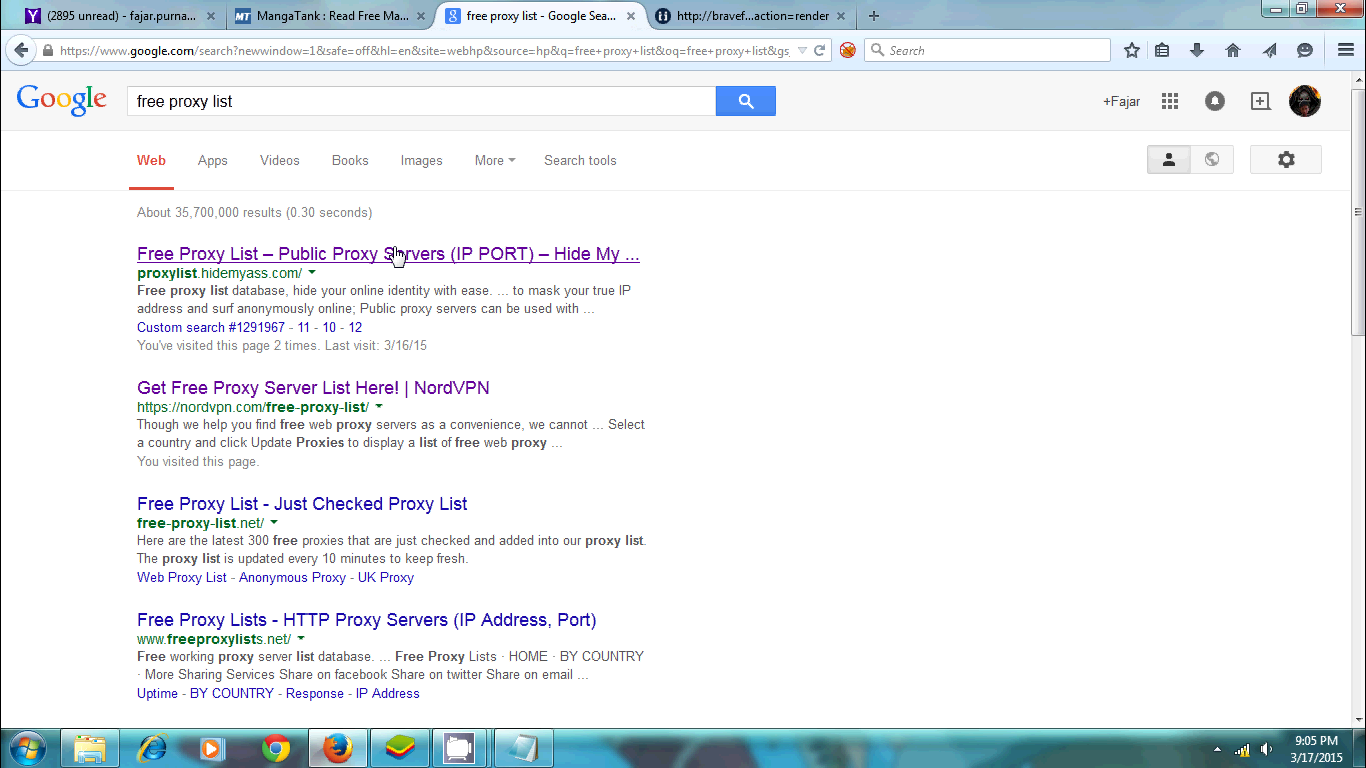This screenshot has height=768, width=1366.
Task: Open a new browser tab
Action: click(x=874, y=16)
